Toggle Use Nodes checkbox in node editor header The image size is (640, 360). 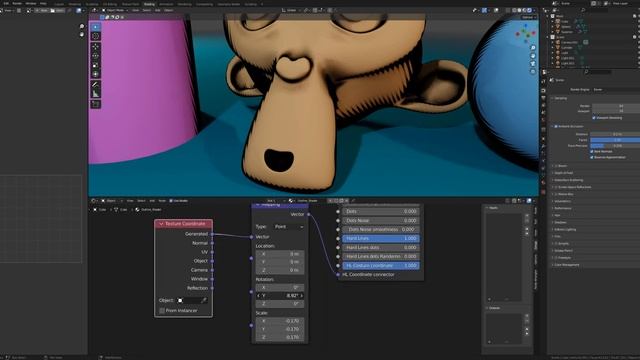[x=171, y=201]
